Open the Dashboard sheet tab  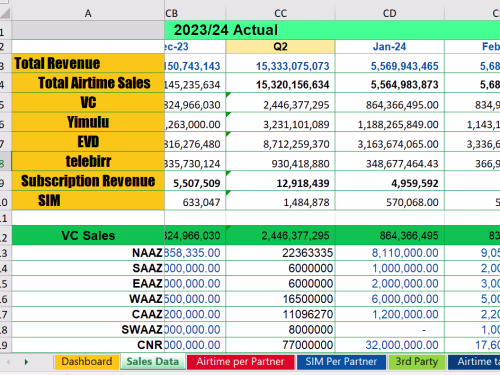click(x=87, y=362)
